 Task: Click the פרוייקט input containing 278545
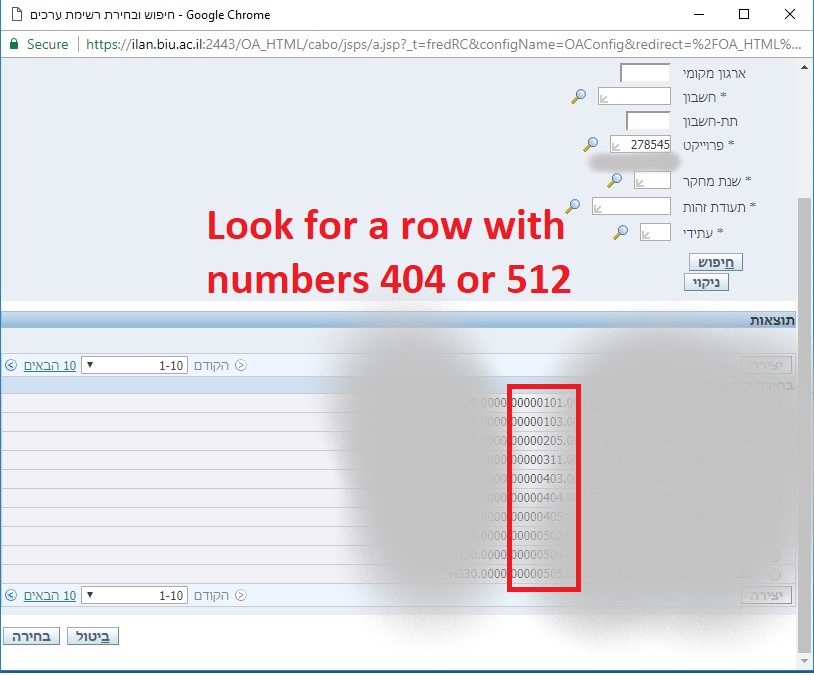click(640, 145)
